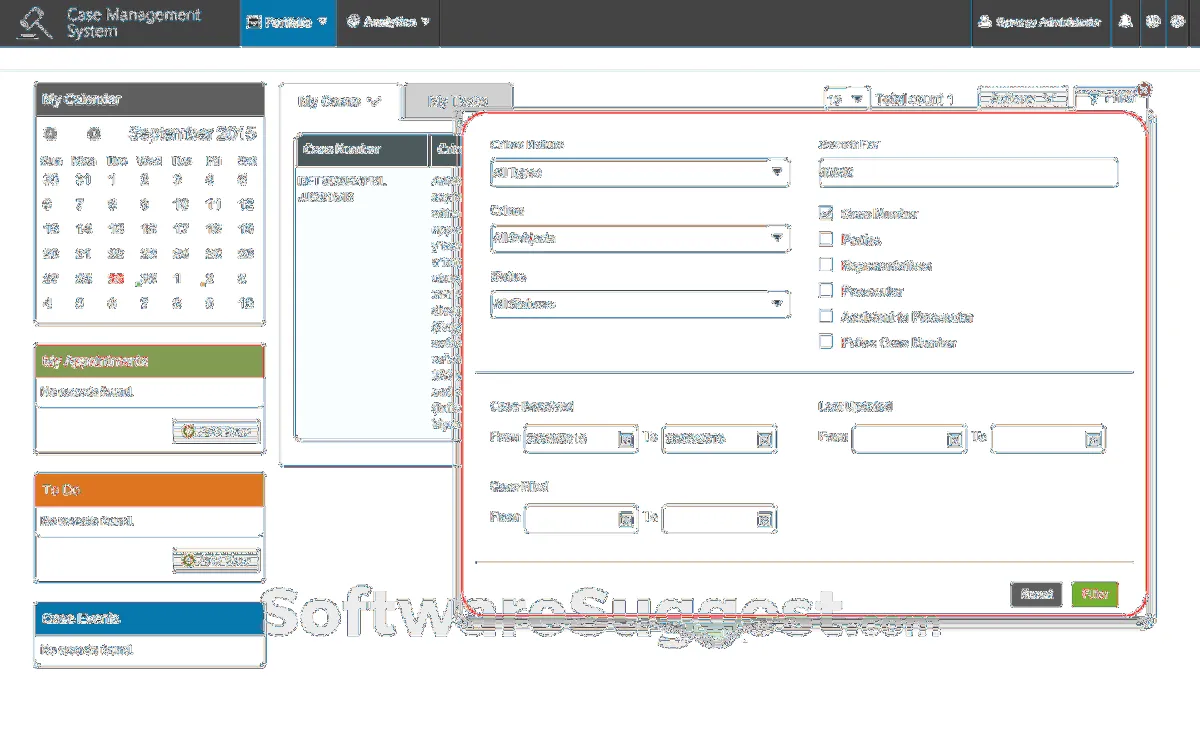Switch to the My Tasks tab
Screen dimensions: 1200x736
pyautogui.click(x=458, y=101)
